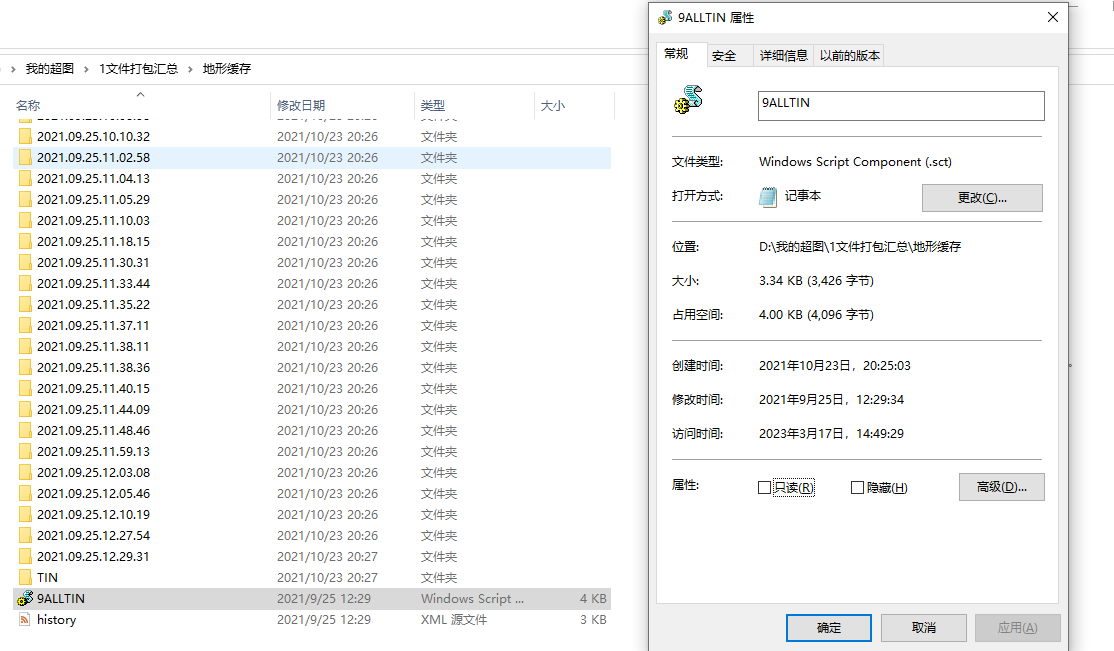Select the 9ALLTIN file name in list
This screenshot has height=651, width=1114.
coord(61,598)
